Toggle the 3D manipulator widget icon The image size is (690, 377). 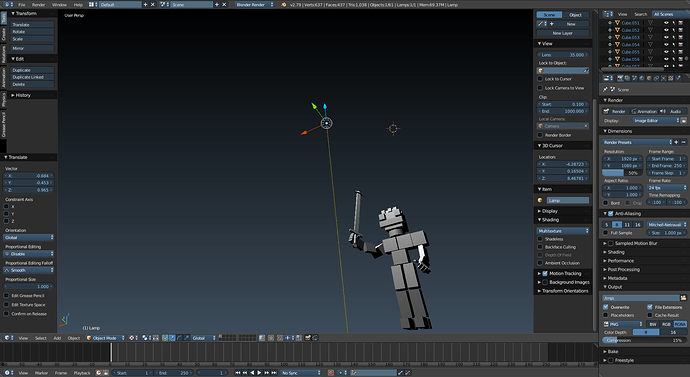(x=165, y=338)
